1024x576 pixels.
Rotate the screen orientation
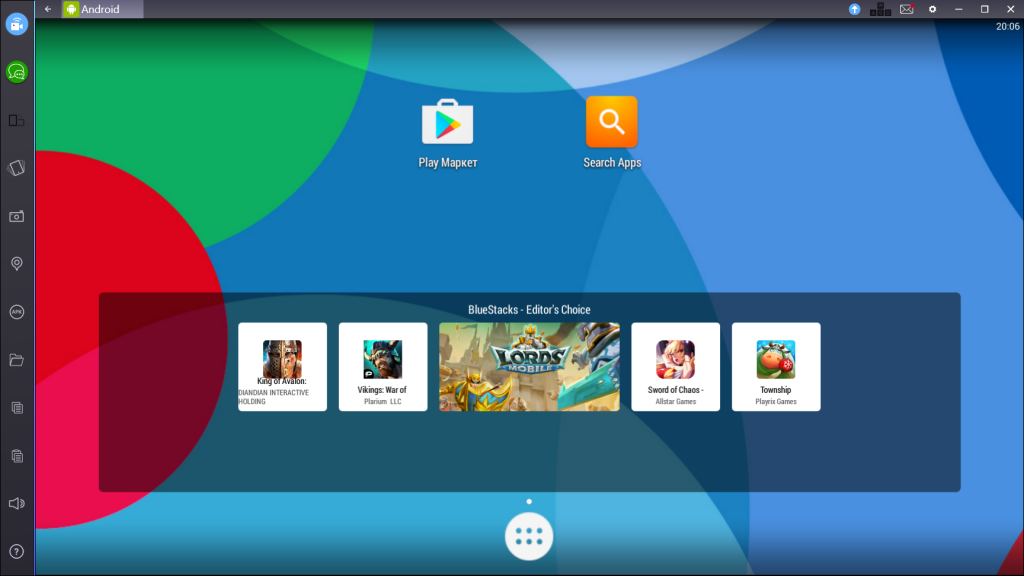click(15, 119)
